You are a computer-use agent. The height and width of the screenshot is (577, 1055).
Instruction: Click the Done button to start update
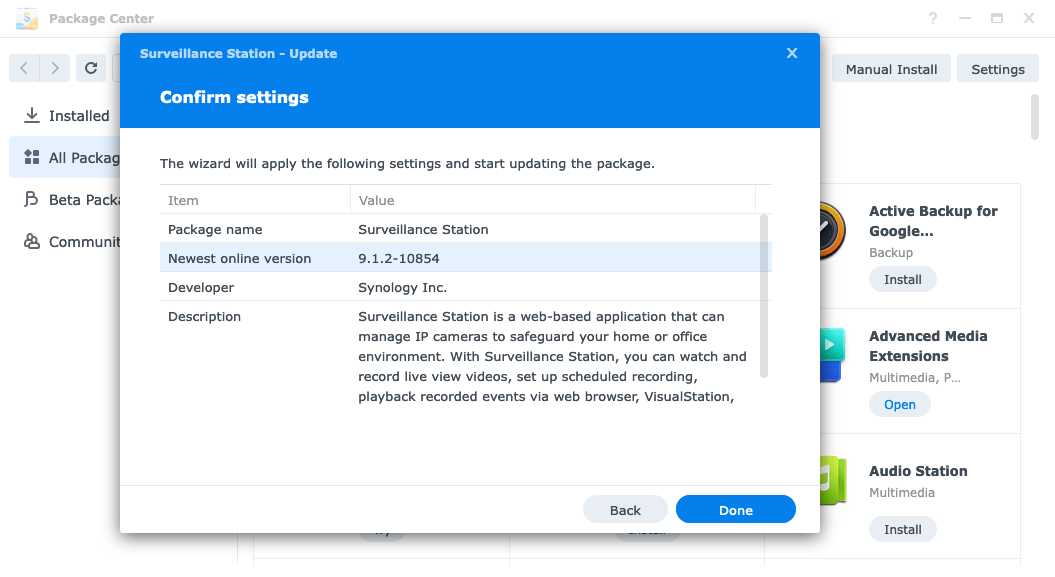pyautogui.click(x=735, y=510)
